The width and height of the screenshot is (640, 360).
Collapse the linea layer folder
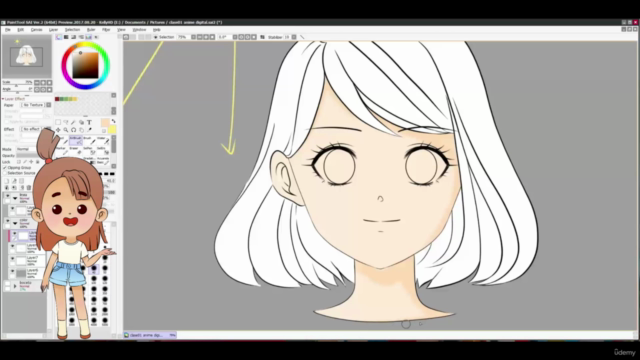[x=15, y=198]
